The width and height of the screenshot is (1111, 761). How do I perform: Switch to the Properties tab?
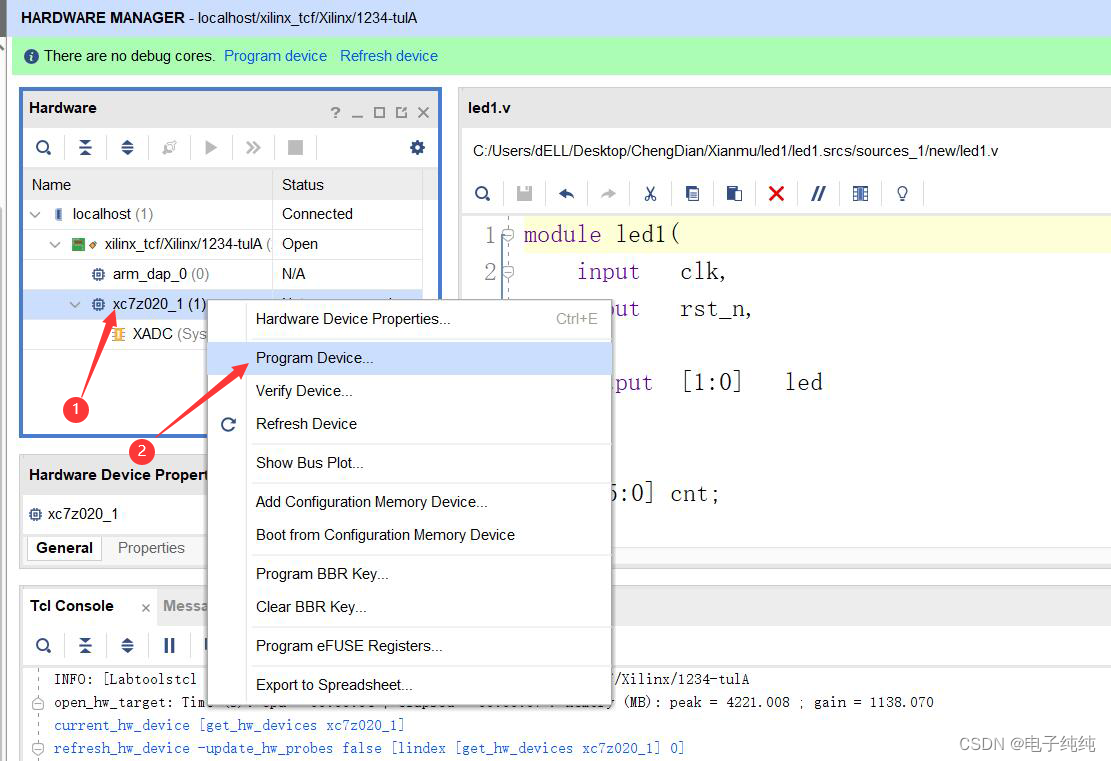pos(151,548)
